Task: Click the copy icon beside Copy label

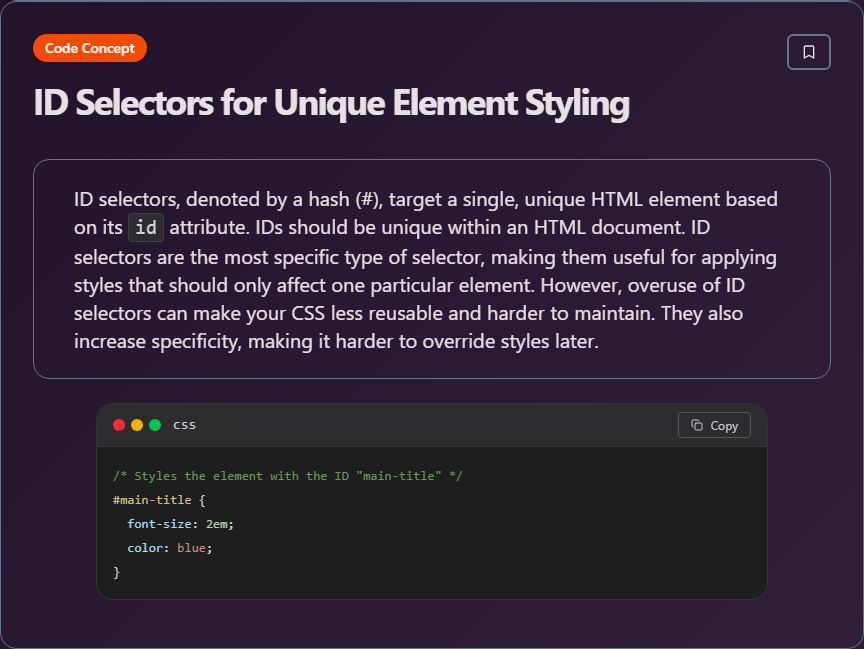Action: 698,425
